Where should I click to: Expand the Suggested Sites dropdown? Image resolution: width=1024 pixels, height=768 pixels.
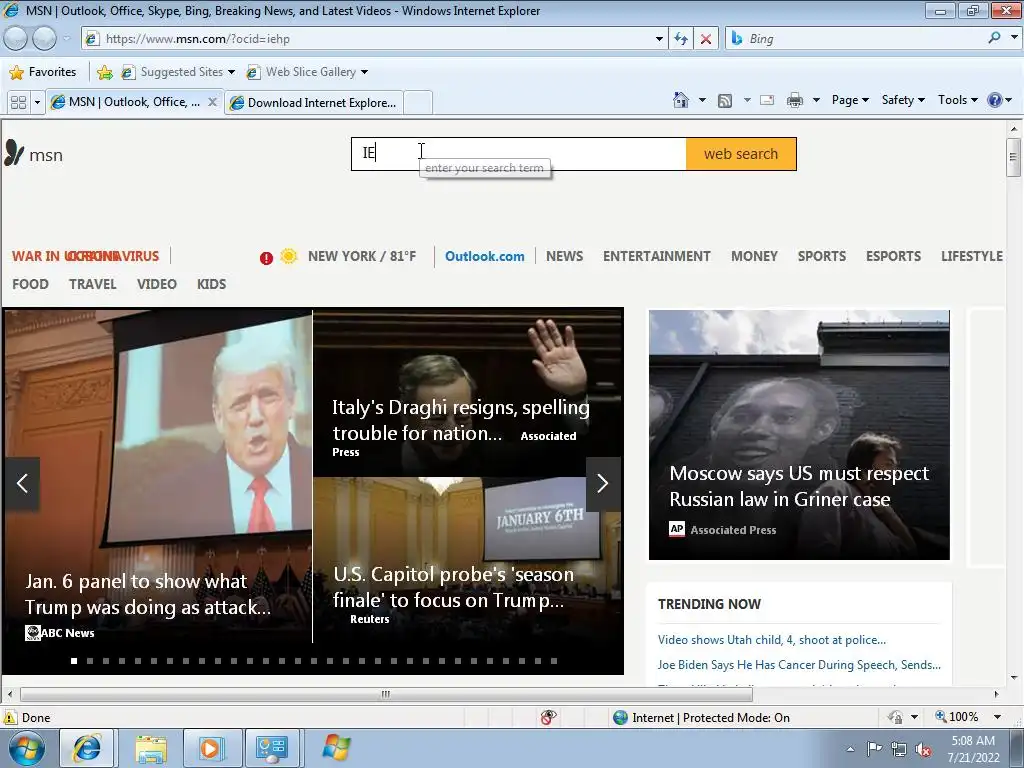coord(231,72)
